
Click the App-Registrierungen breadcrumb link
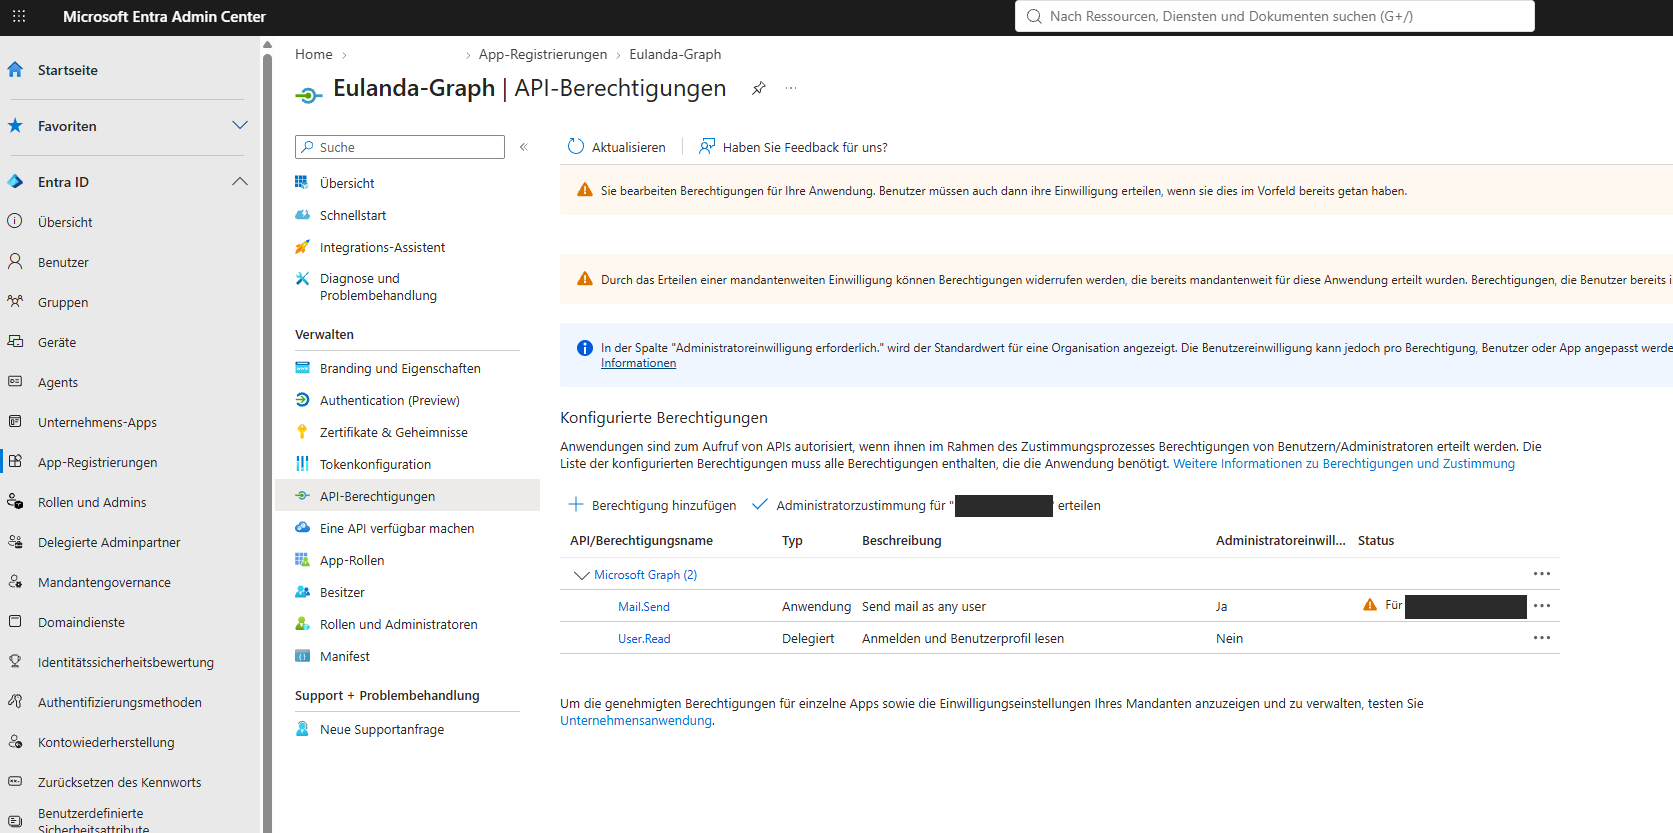click(543, 54)
